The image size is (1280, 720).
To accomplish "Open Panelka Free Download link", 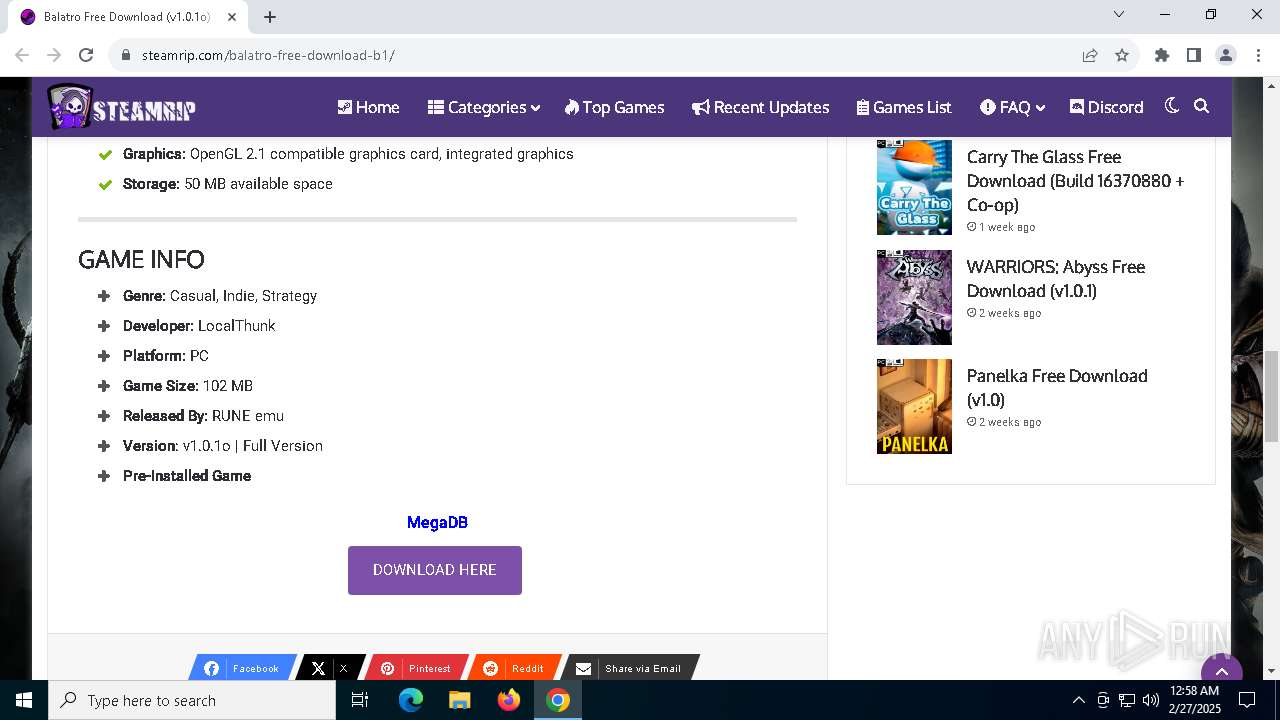I will (x=1056, y=388).
